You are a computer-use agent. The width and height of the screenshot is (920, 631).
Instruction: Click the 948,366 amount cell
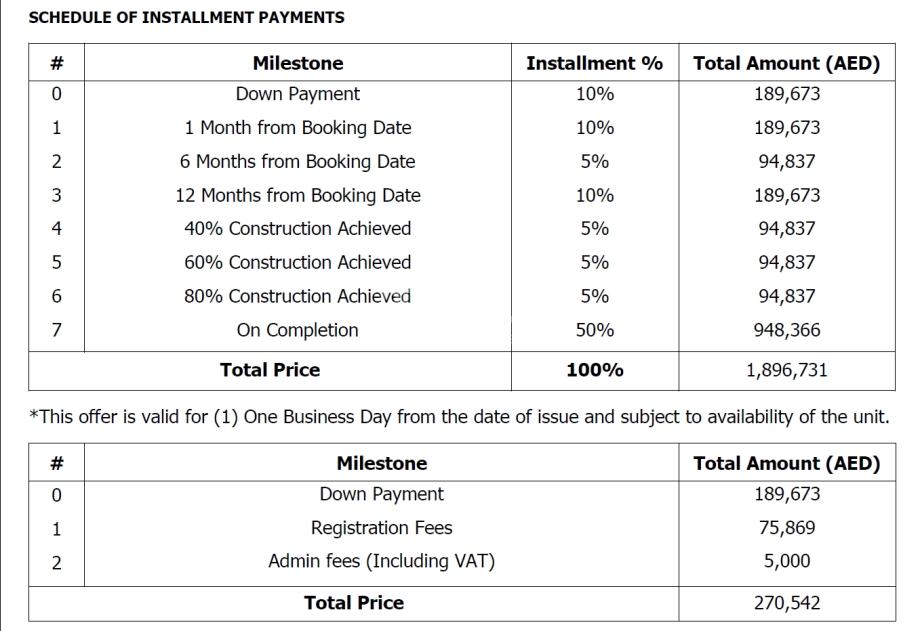tap(786, 330)
